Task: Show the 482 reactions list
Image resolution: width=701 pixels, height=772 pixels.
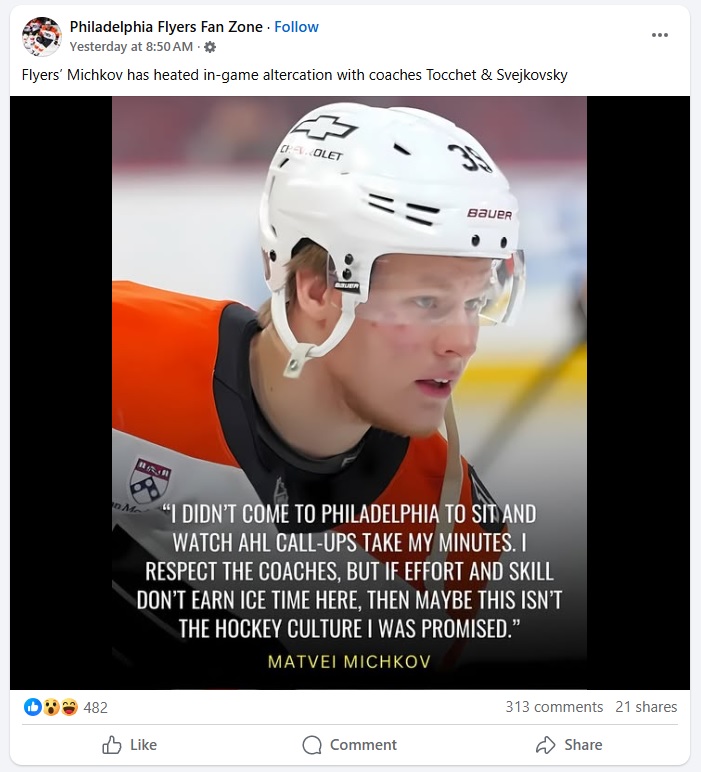Action: [x=96, y=708]
